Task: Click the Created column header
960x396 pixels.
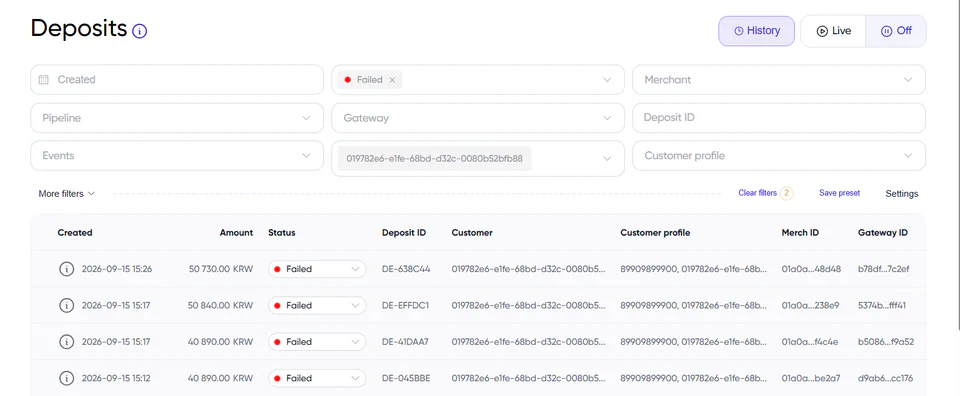Action: click(75, 233)
